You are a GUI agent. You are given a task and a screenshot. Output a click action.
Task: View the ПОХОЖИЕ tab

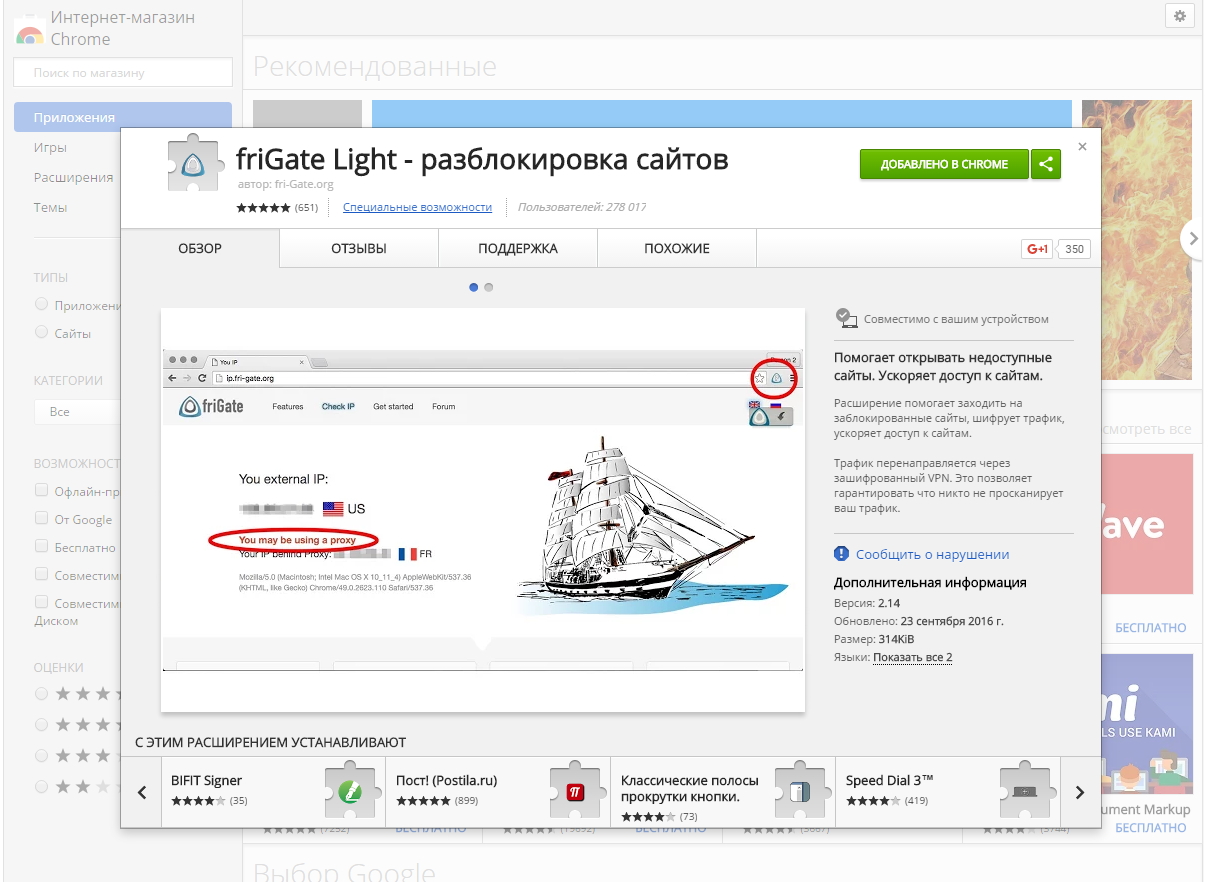[677, 248]
